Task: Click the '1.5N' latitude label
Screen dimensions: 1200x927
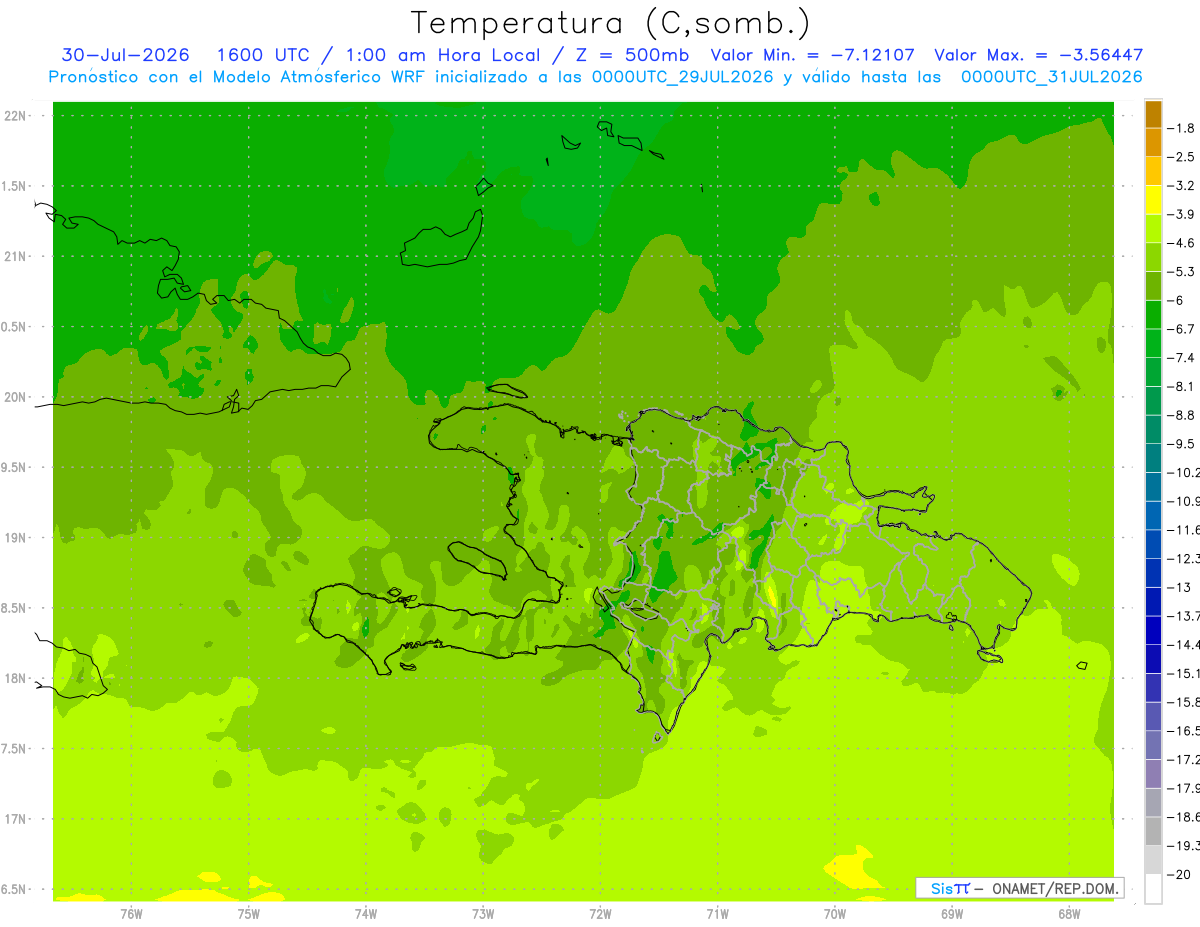Action: tap(15, 187)
